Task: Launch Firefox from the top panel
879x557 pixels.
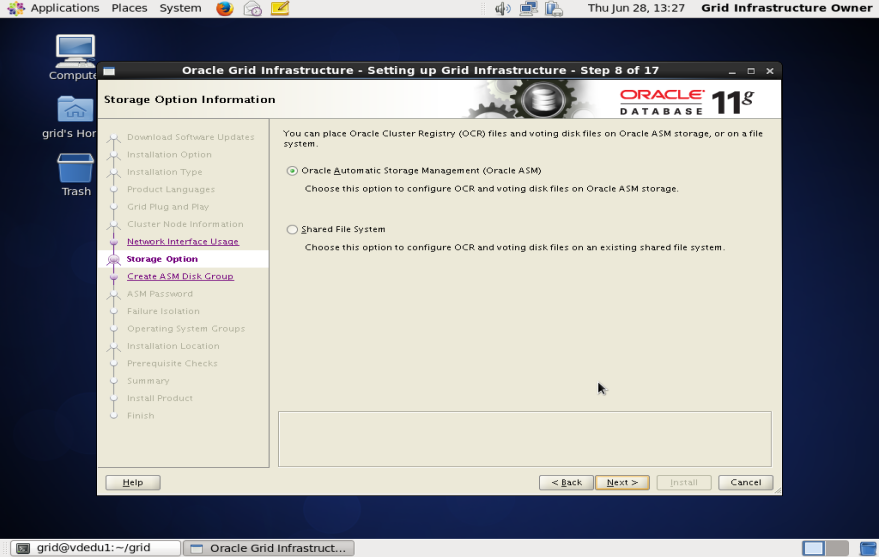Action: (x=225, y=8)
